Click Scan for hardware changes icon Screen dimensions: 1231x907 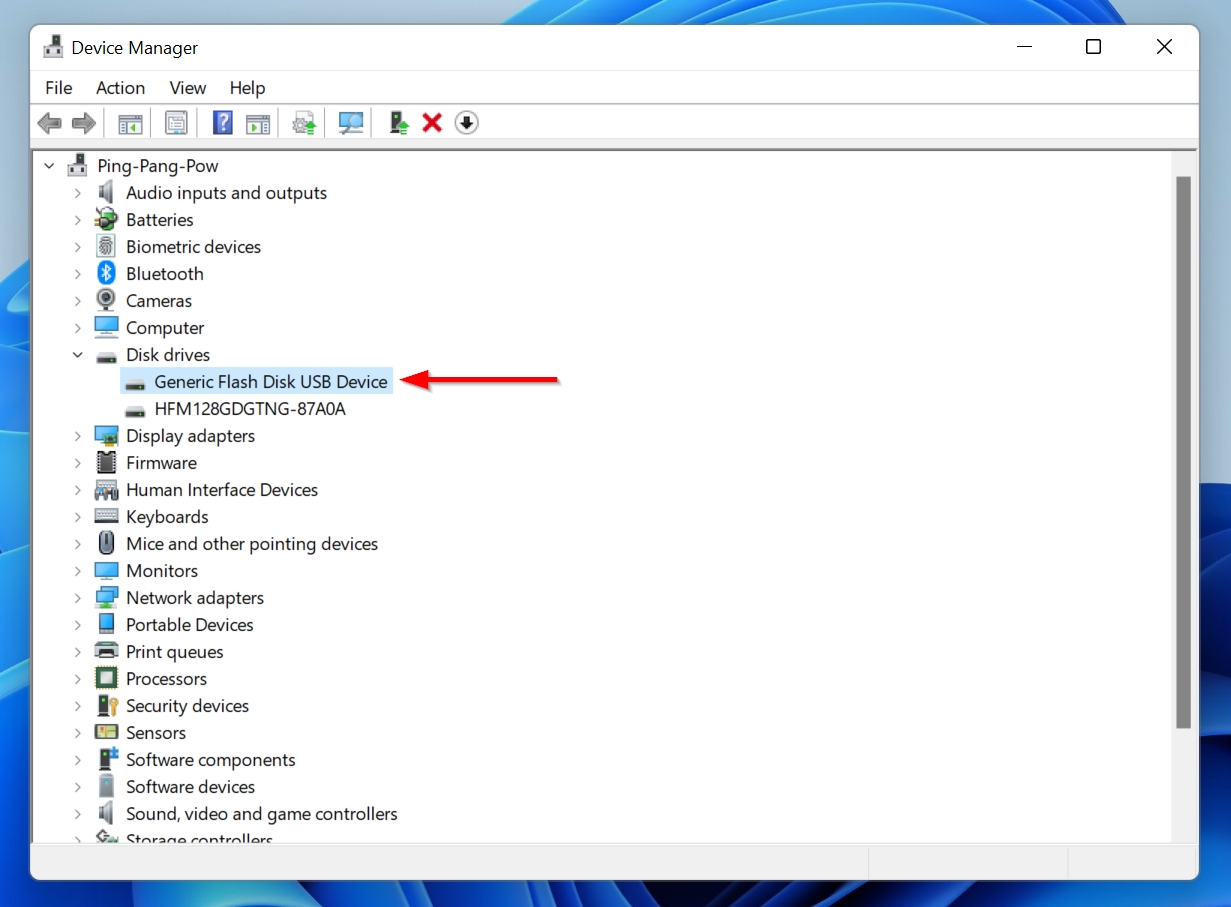click(x=351, y=123)
